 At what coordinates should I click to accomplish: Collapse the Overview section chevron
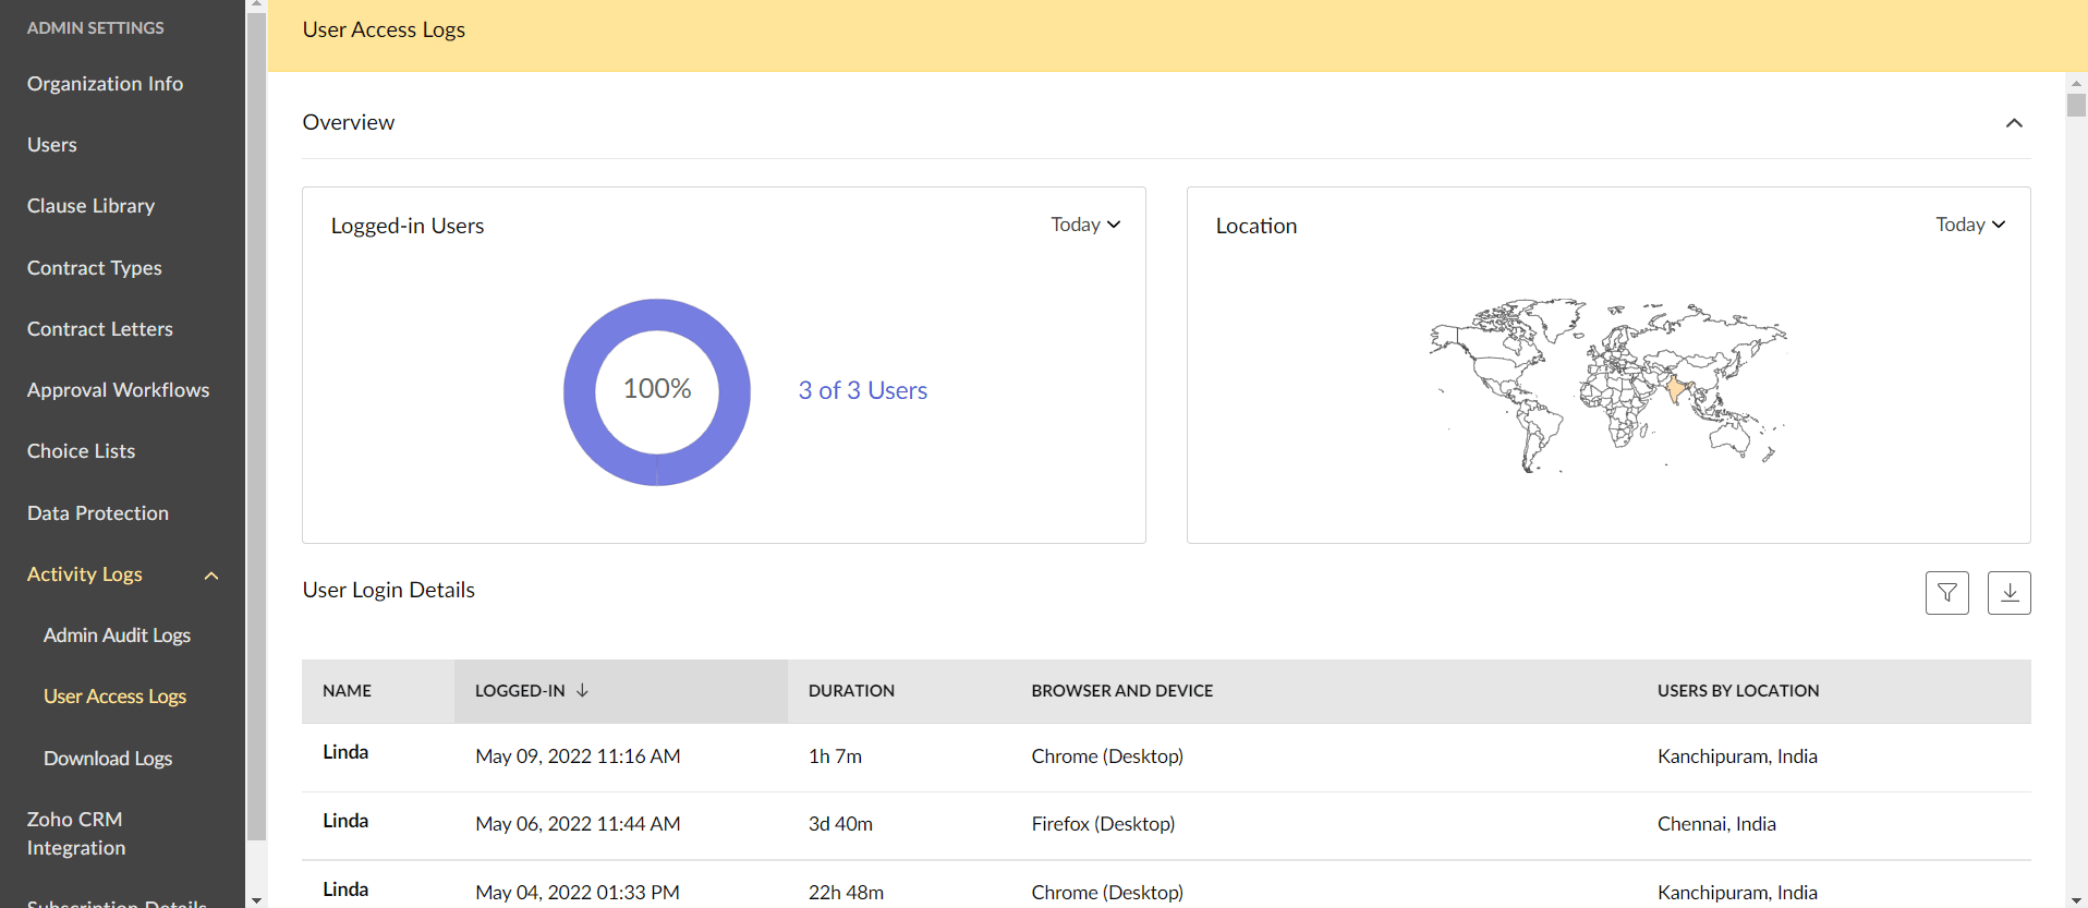2013,123
